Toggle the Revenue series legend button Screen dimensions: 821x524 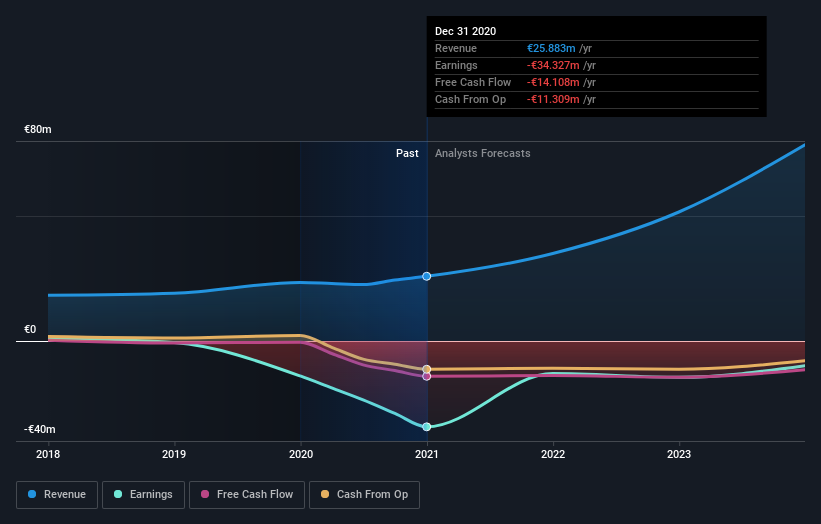tap(57, 495)
